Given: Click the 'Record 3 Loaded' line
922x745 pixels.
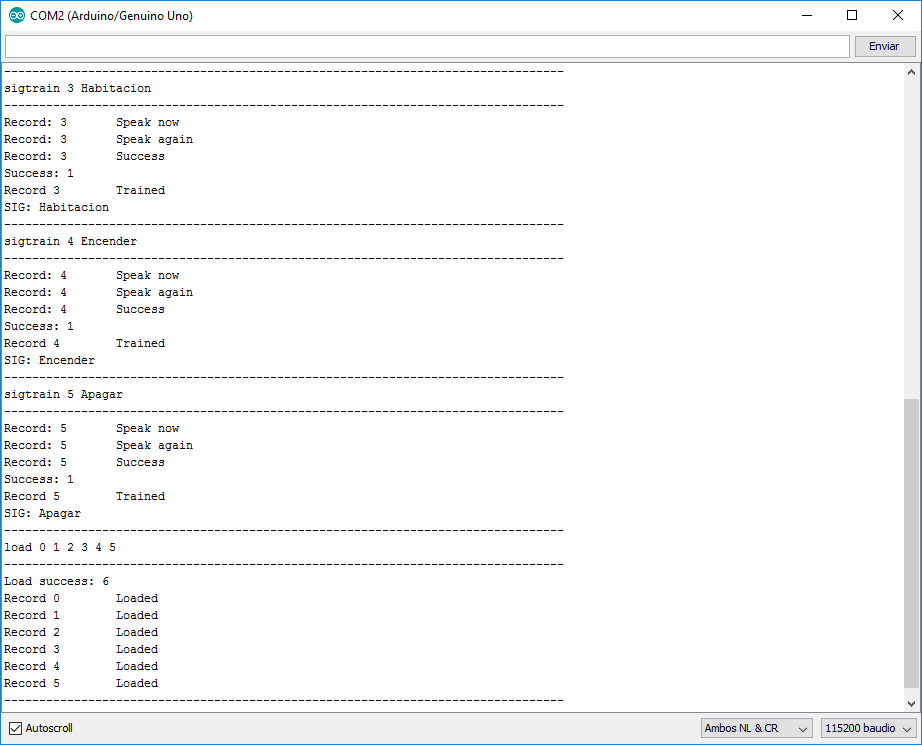Looking at the screenshot, I should pos(81,649).
